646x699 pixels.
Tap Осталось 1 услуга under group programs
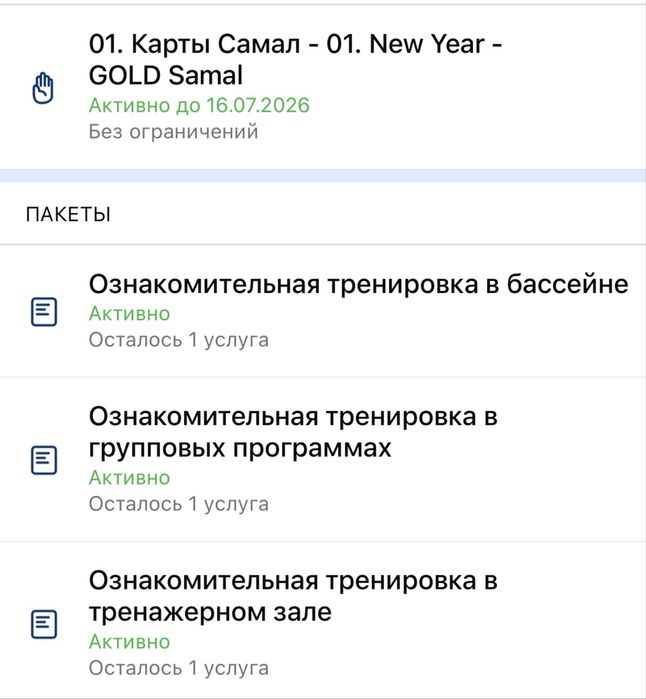tap(178, 503)
